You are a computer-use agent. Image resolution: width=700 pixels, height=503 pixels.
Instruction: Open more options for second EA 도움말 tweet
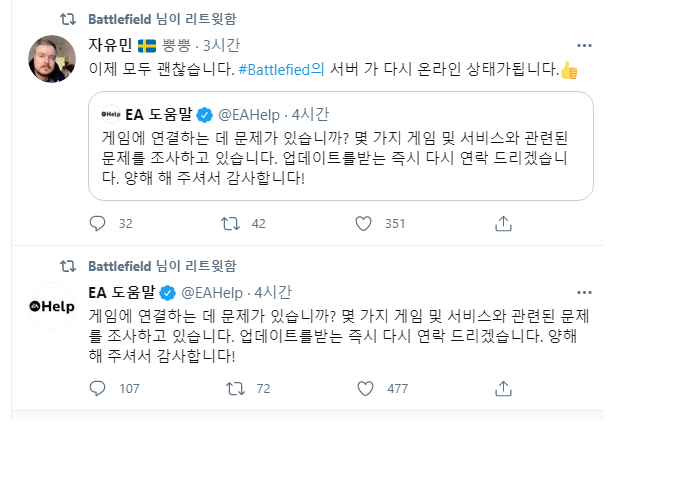585,292
